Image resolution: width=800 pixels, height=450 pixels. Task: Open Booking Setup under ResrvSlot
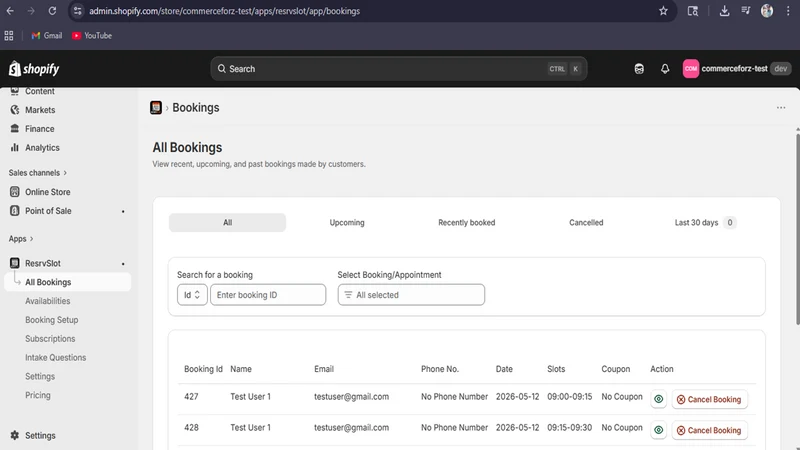pos(52,320)
